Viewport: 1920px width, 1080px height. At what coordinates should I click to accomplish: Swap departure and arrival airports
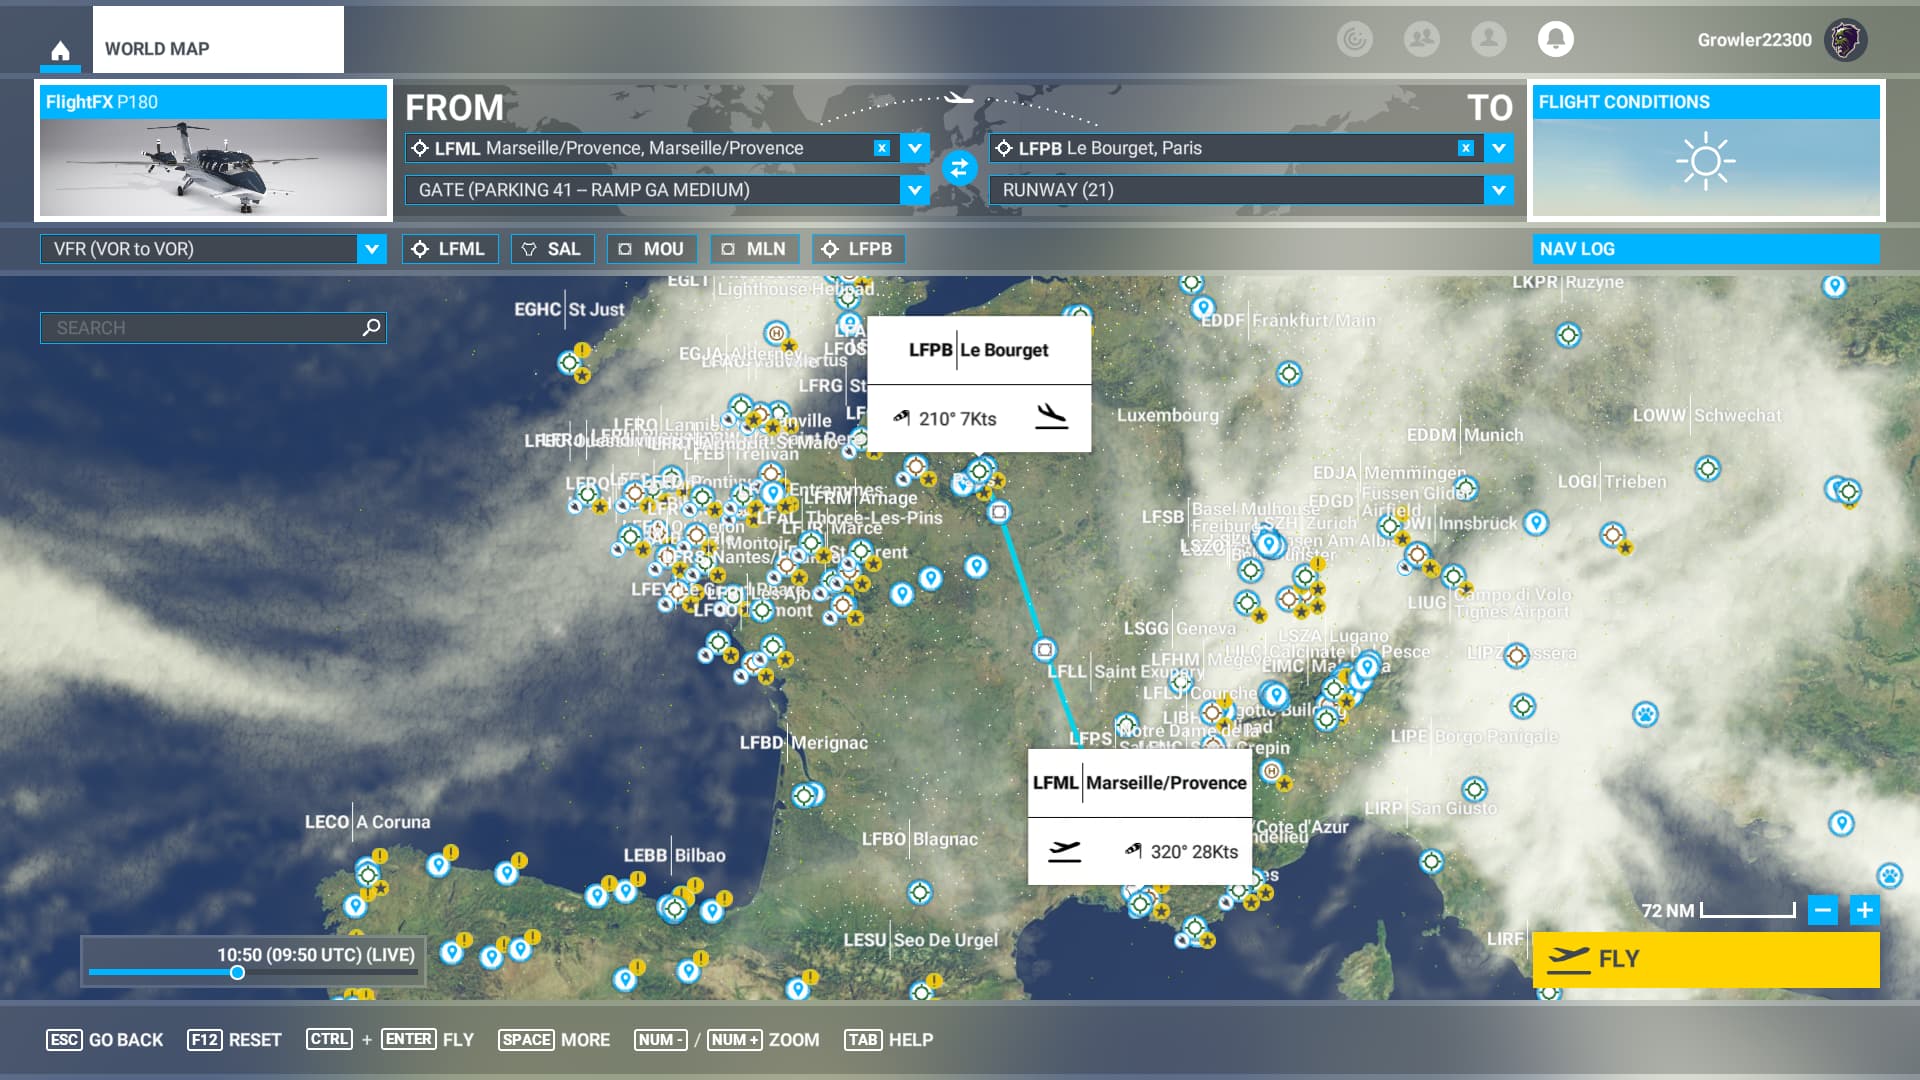959,168
